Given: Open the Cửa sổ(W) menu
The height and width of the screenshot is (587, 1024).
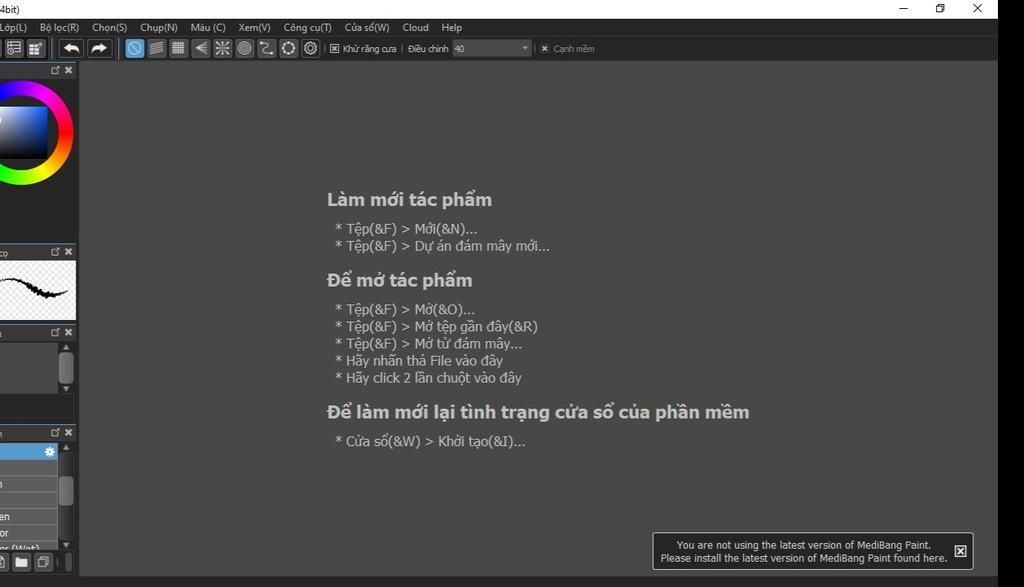Looking at the screenshot, I should point(367,27).
